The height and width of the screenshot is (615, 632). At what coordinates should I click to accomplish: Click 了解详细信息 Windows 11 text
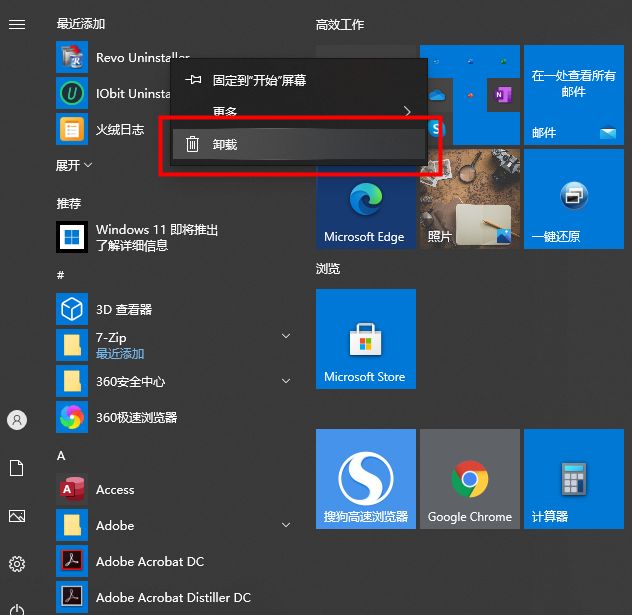pyautogui.click(x=132, y=245)
